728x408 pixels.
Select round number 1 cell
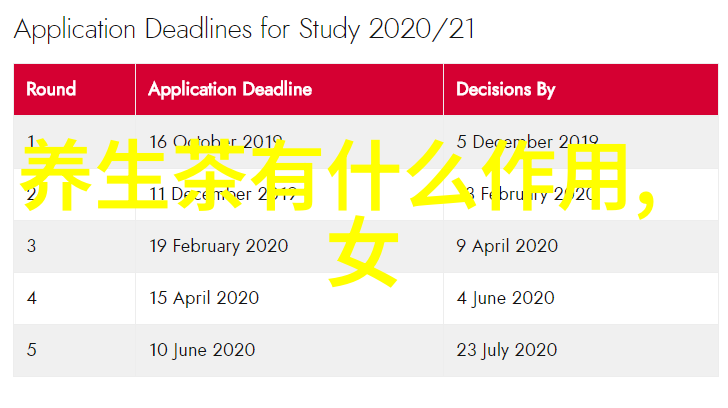pyautogui.click(x=31, y=141)
